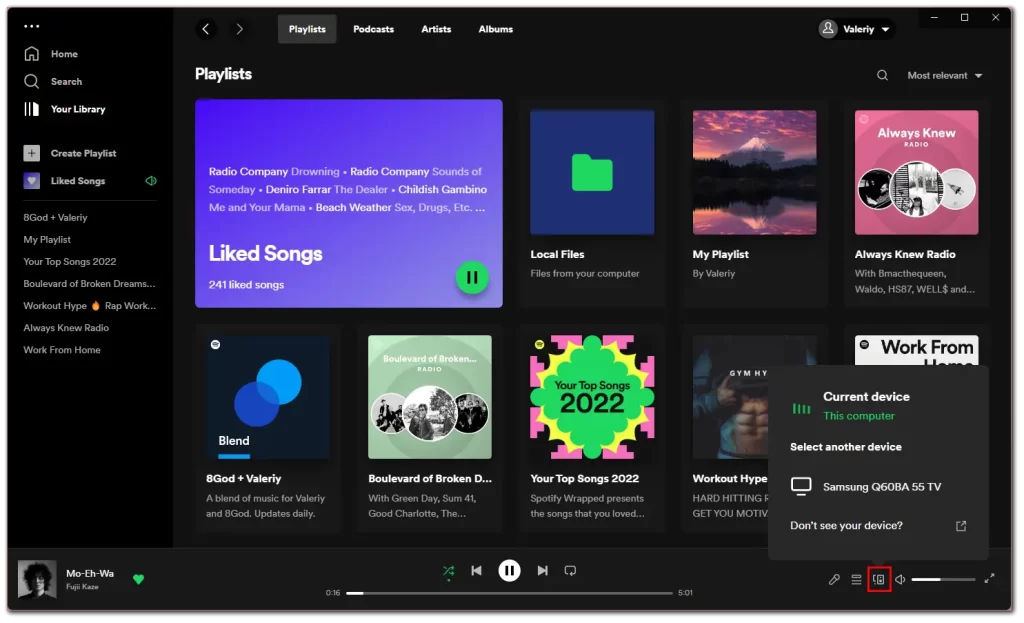This screenshot has width=1024, height=623.
Task: Open Your Top Songs 2022 card
Action: [x=592, y=428]
